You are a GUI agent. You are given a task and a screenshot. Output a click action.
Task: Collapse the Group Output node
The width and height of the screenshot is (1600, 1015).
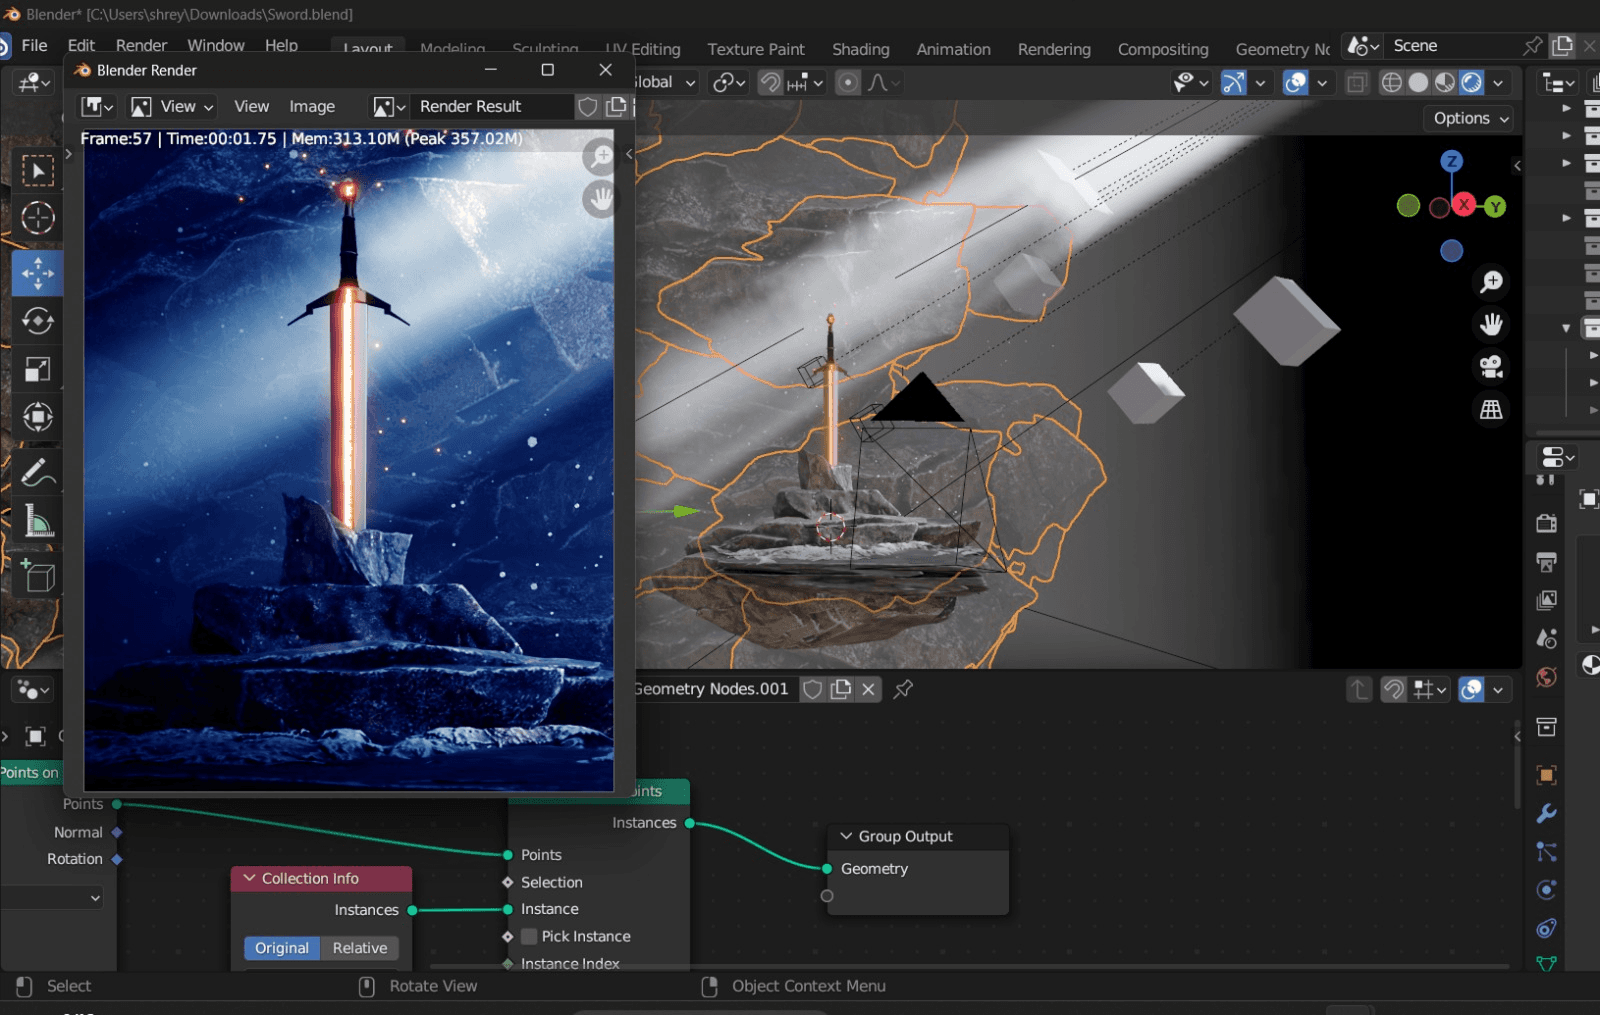(846, 836)
